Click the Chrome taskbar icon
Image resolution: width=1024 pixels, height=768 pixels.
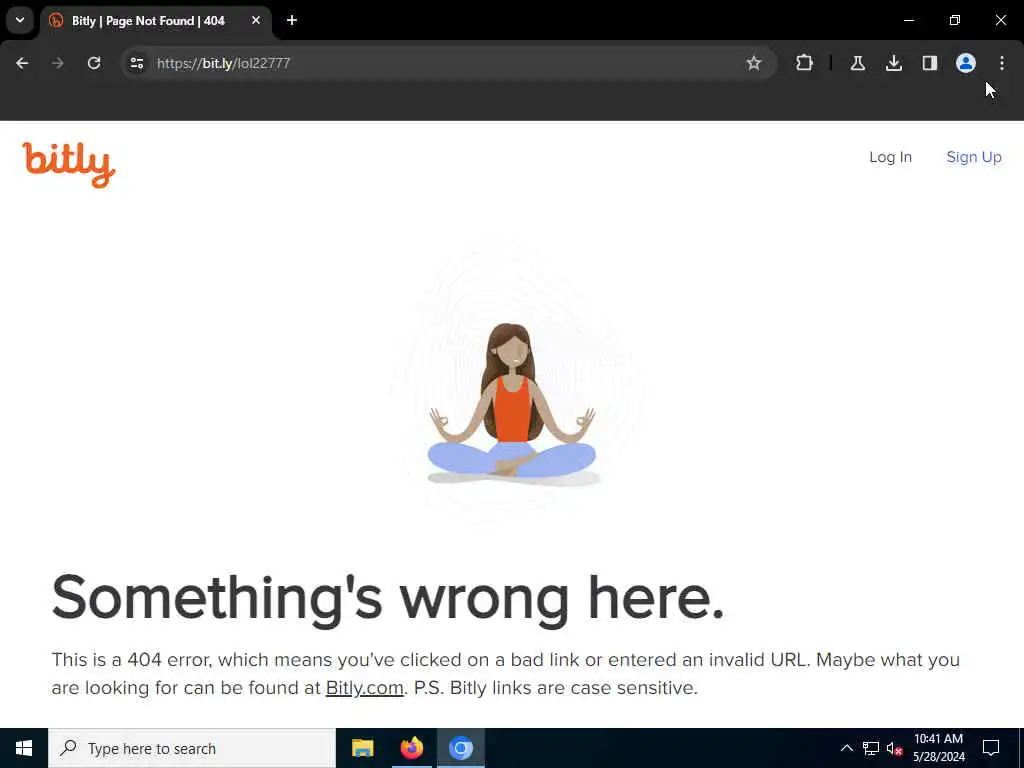coord(460,748)
